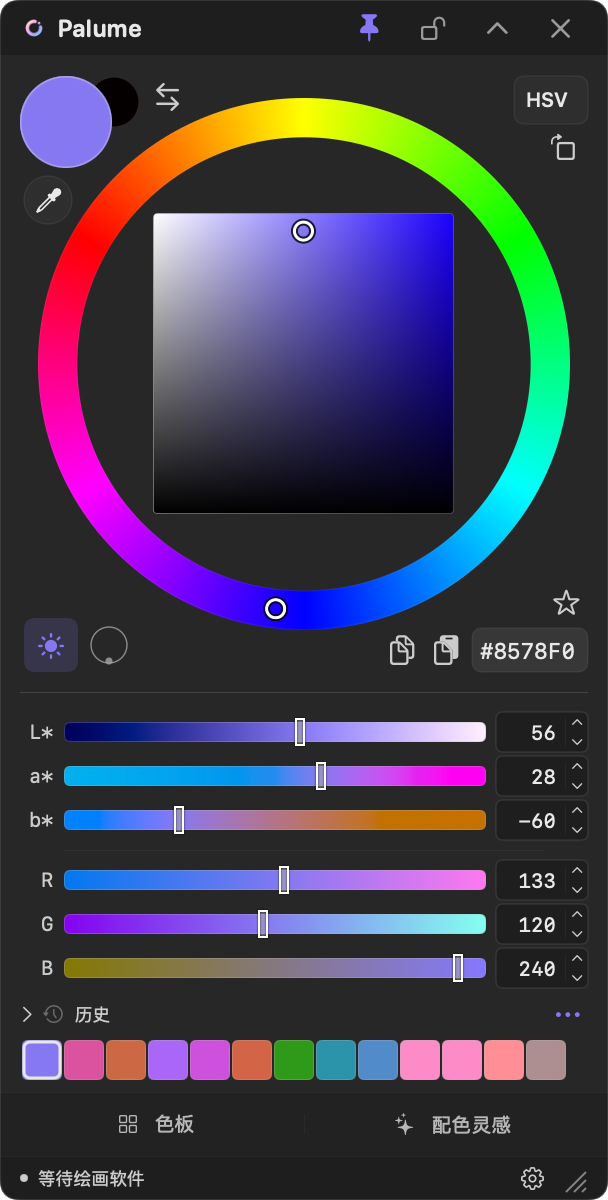This screenshot has height=1200, width=608.
Task: Click the 历史 label text
Action: 92,1014
